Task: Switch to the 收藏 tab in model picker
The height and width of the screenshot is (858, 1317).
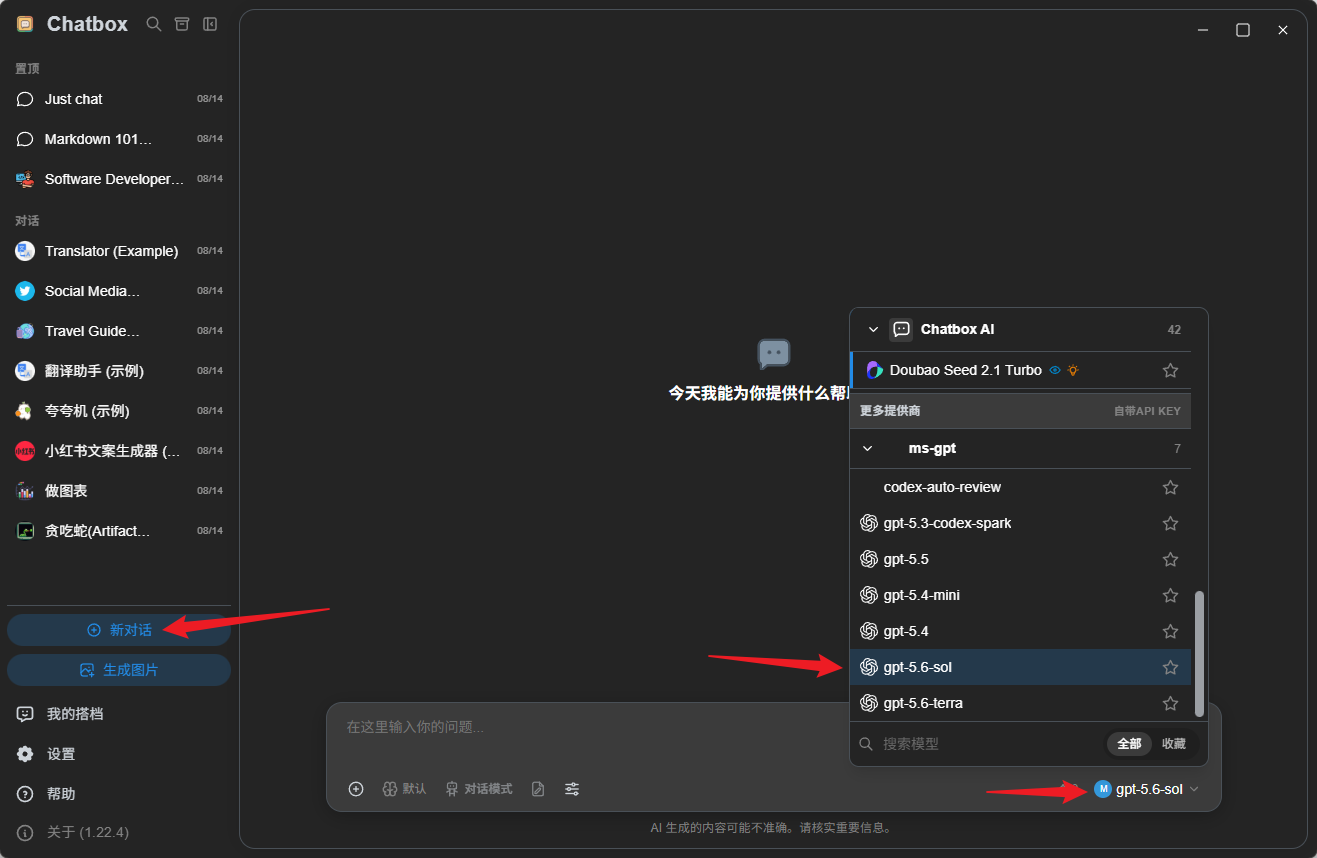Action: 1174,744
